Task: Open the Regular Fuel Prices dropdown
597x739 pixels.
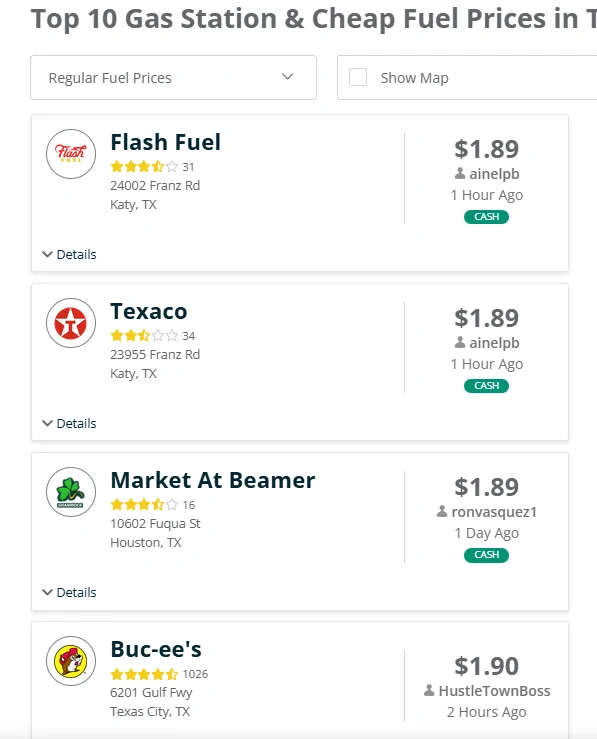Action: coord(173,77)
